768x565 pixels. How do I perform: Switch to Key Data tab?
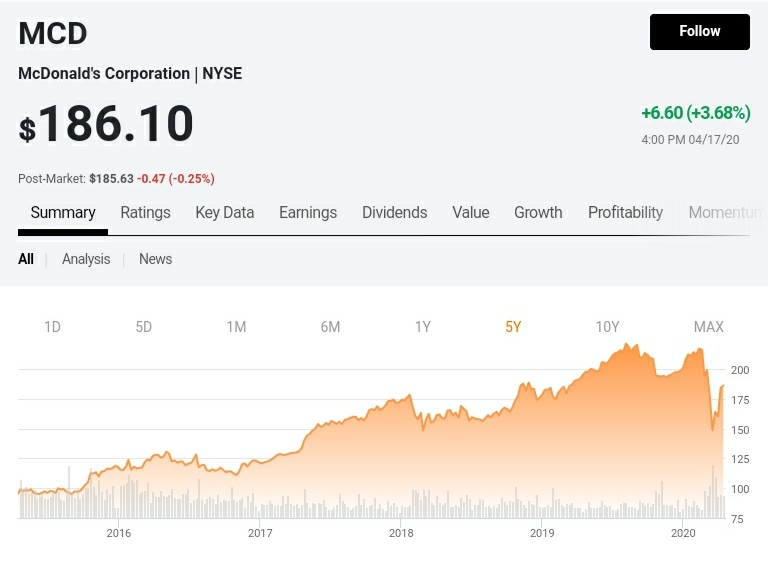point(224,212)
